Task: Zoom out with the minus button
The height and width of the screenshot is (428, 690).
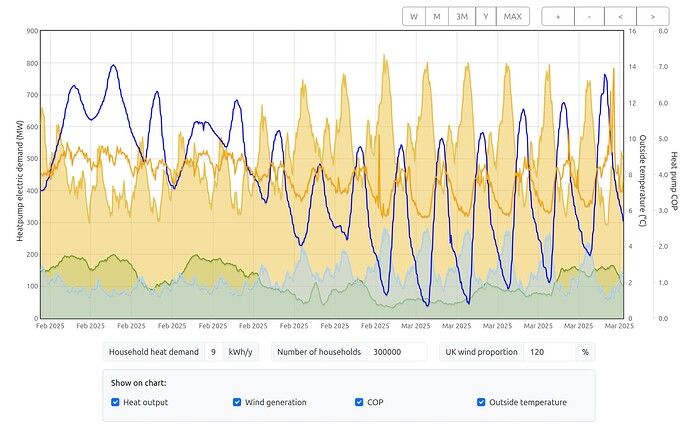Action: pyautogui.click(x=589, y=16)
